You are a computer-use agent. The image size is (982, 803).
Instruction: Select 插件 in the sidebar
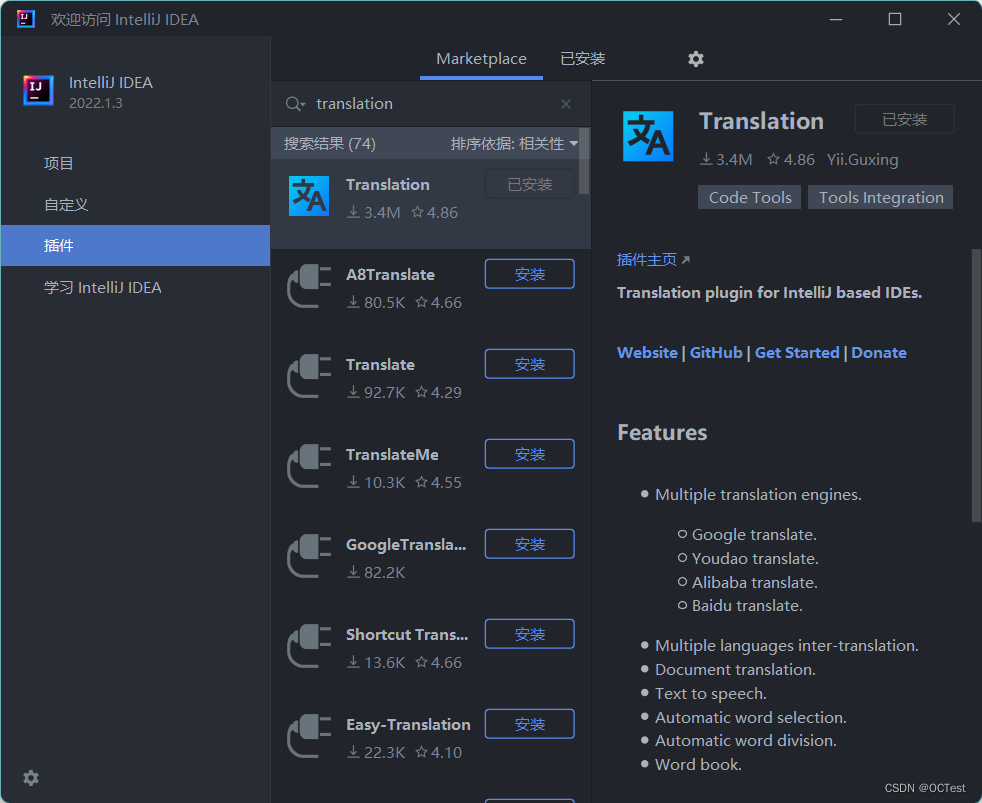click(x=135, y=246)
